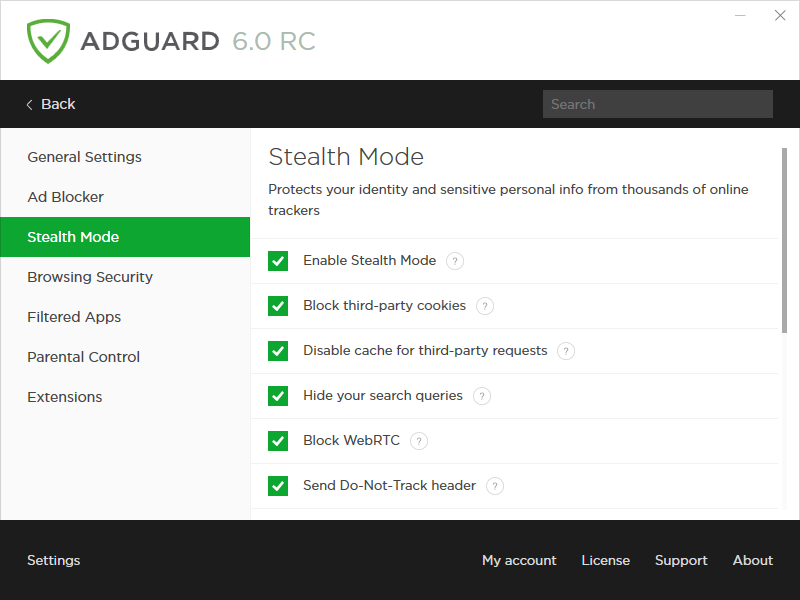Image resolution: width=800 pixels, height=600 pixels.
Task: Open My account link
Action: point(519,560)
